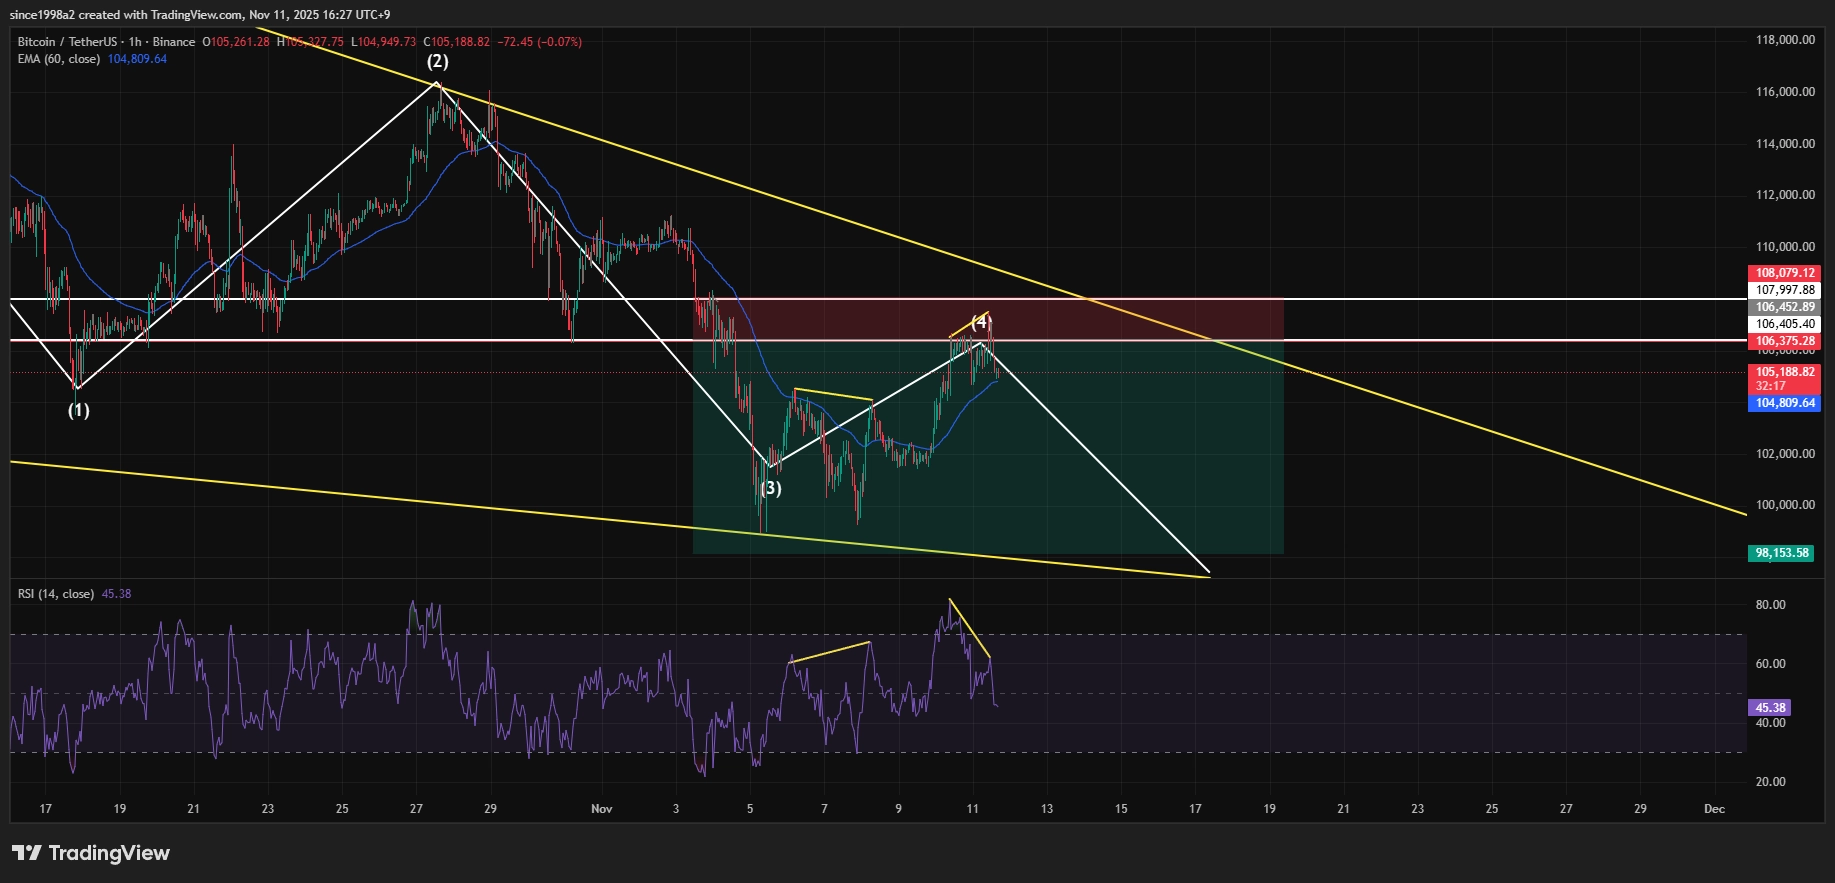Click the white 107,997.88 price tag
The height and width of the screenshot is (883, 1835).
tap(1785, 290)
